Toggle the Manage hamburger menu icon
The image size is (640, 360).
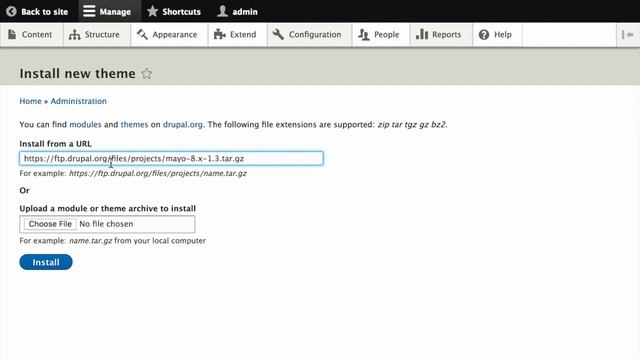pos(89,11)
